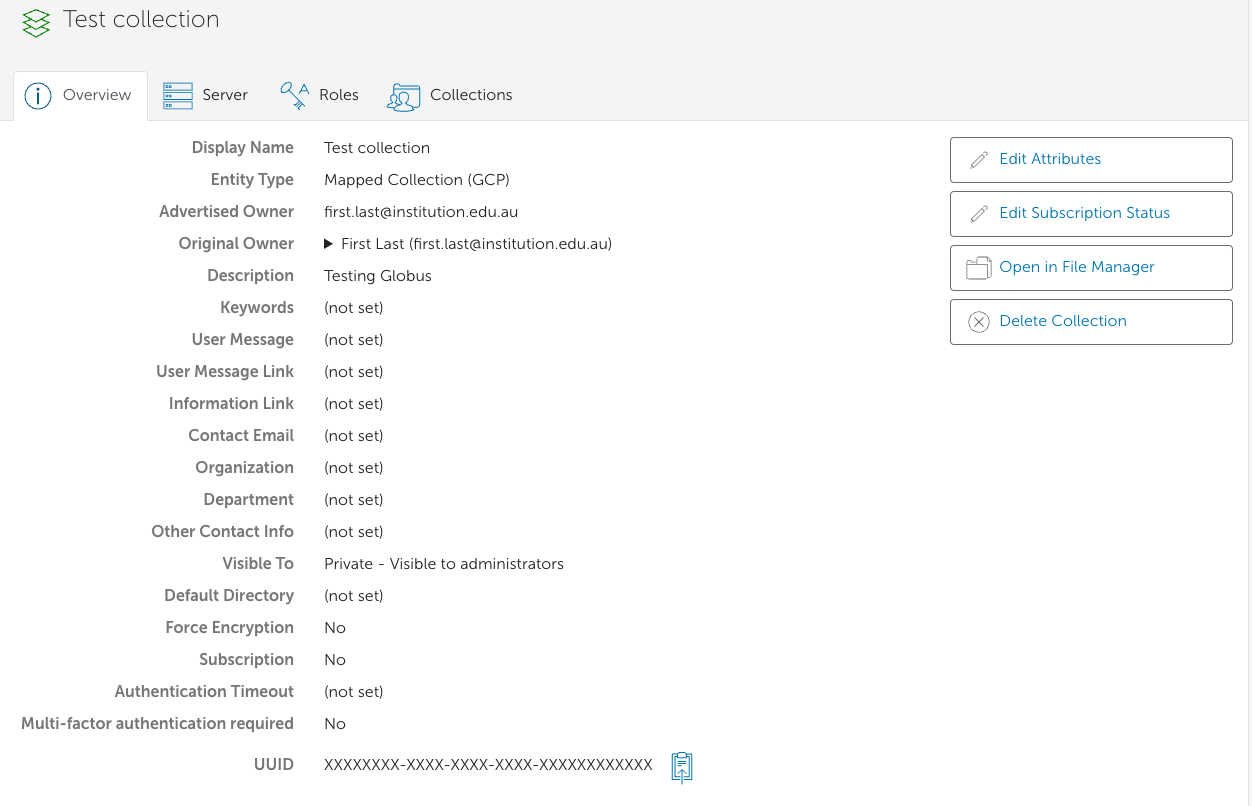
Task: Click the Information Link '(not set)' value
Action: pos(354,404)
